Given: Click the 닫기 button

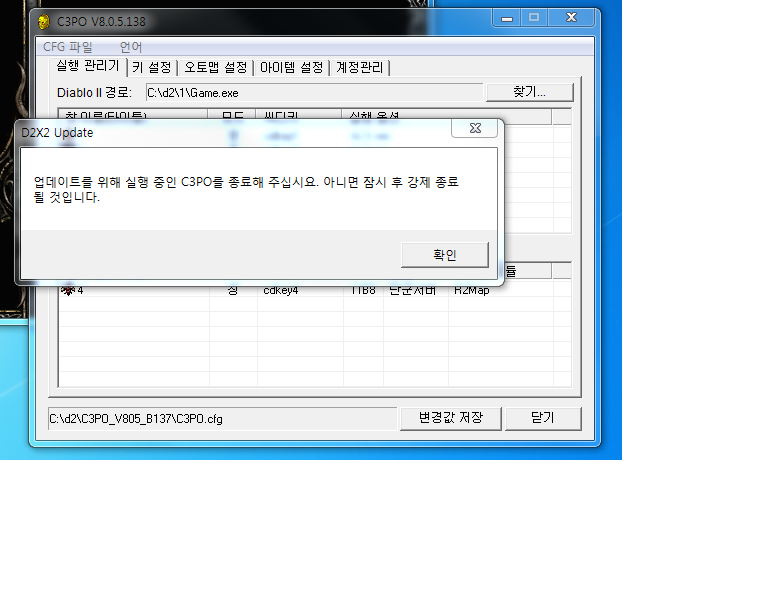Looking at the screenshot, I should pyautogui.click(x=543, y=418).
